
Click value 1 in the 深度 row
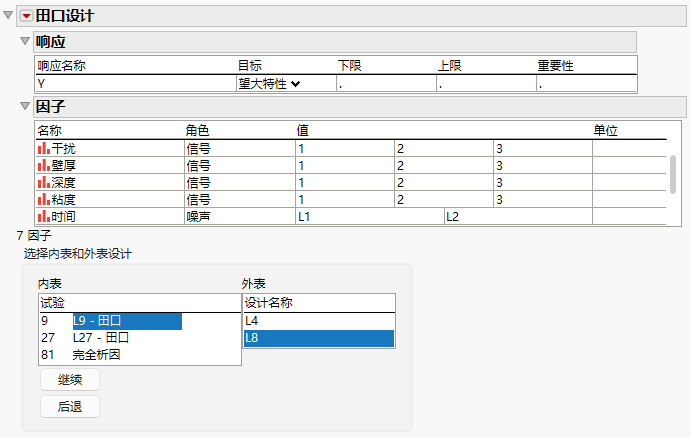pyautogui.click(x=345, y=182)
